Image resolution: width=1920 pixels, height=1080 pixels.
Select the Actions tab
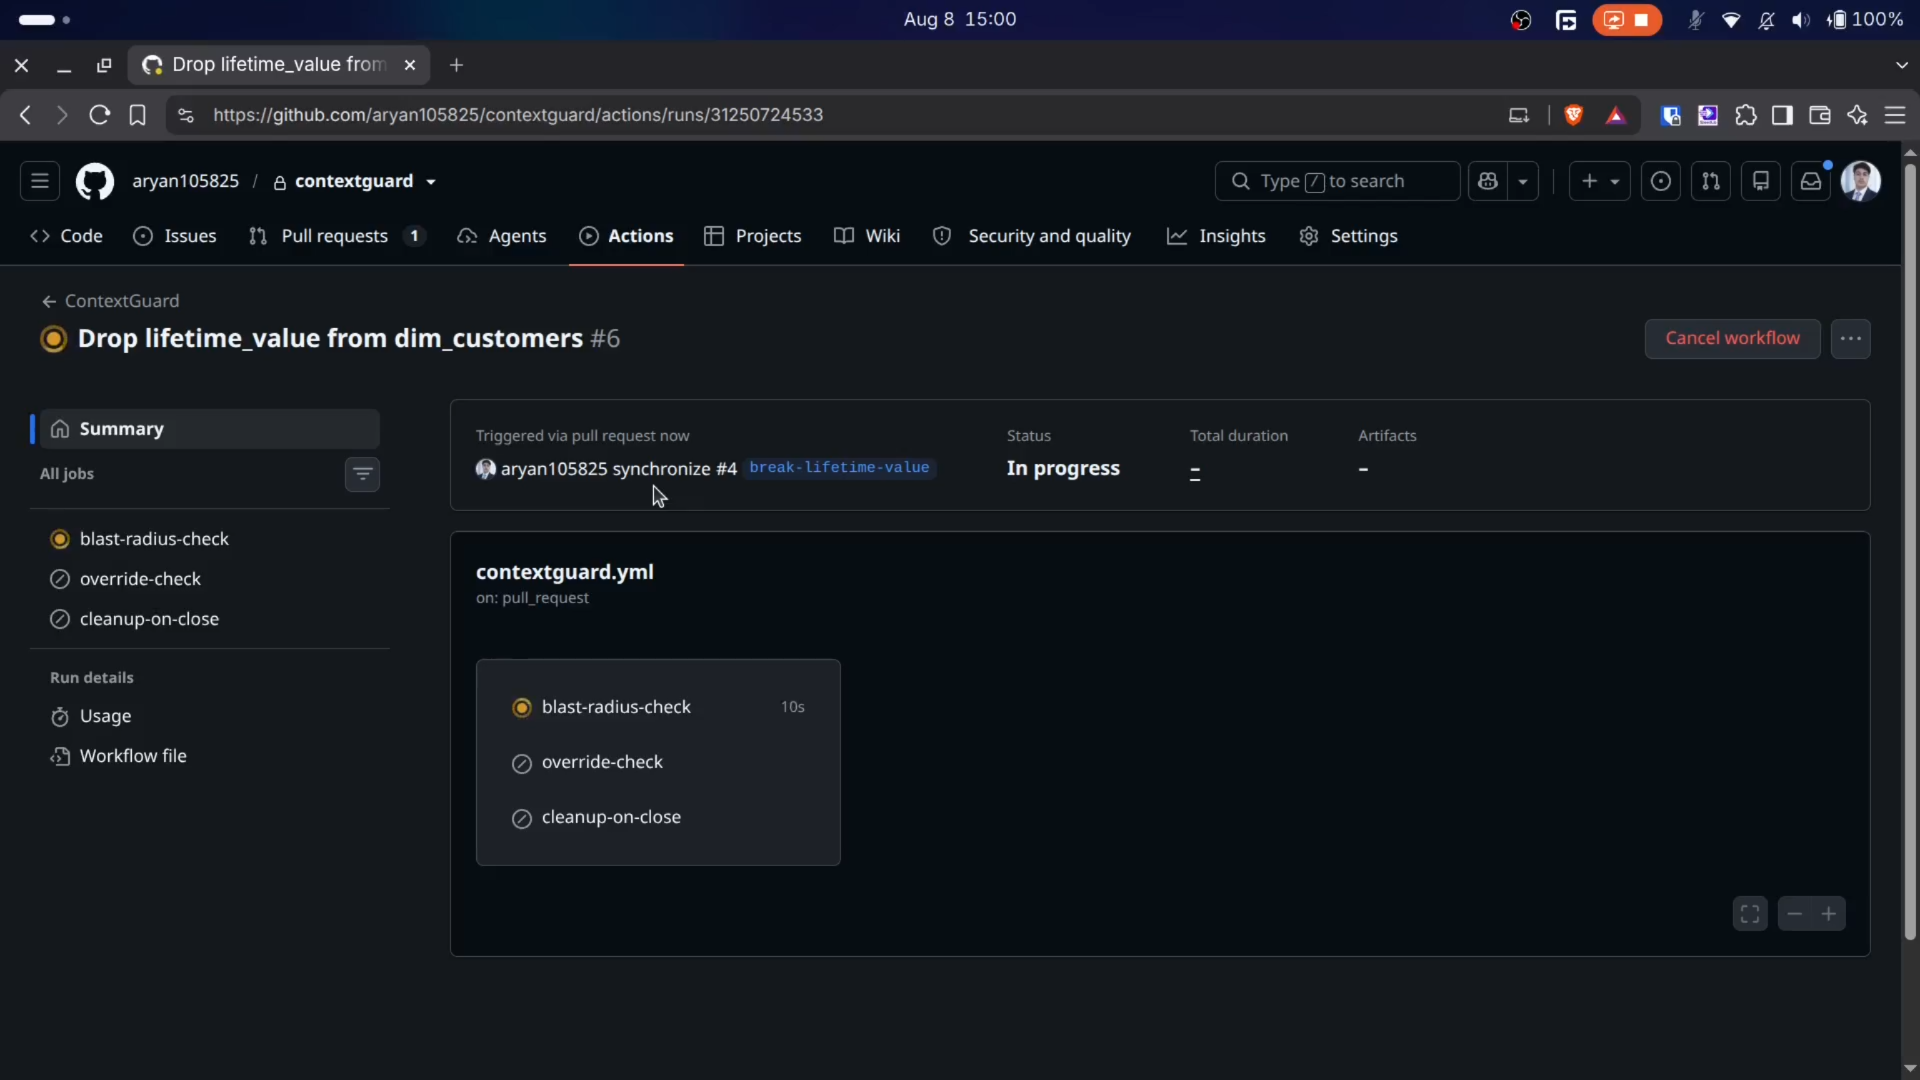click(626, 236)
